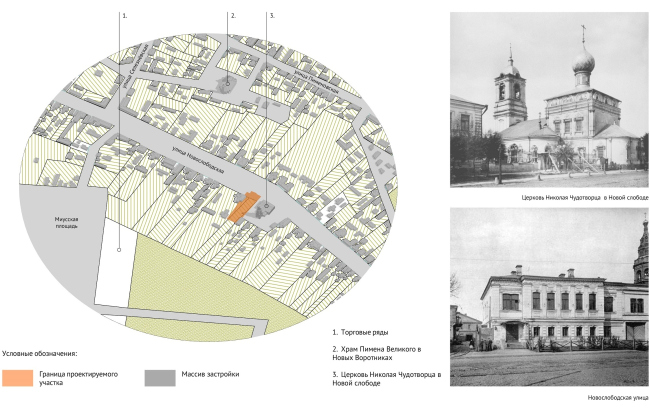
Task: Open the Novoslobodskaya street photo
Action: (549, 296)
